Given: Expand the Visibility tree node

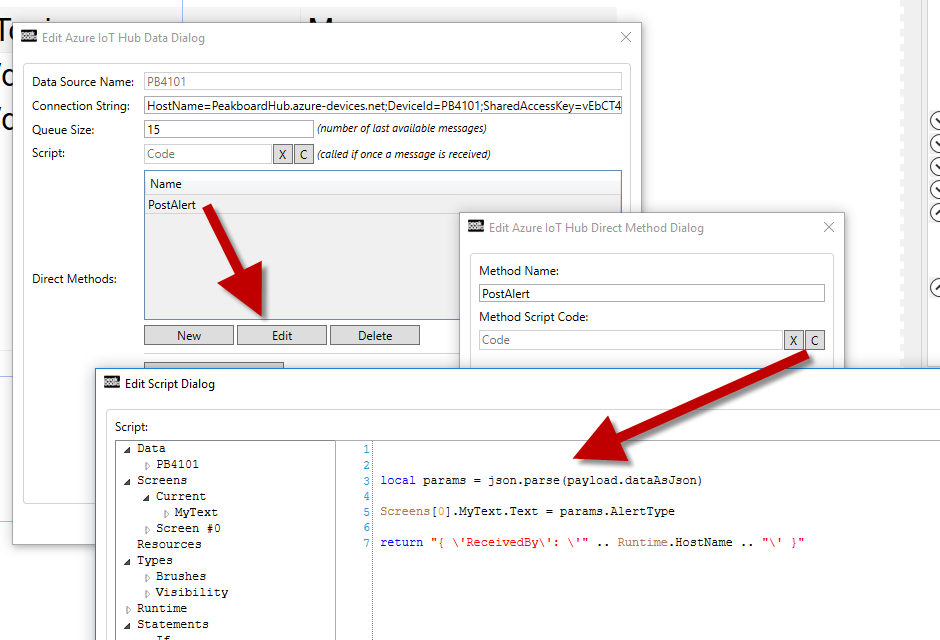Looking at the screenshot, I should tap(147, 593).
